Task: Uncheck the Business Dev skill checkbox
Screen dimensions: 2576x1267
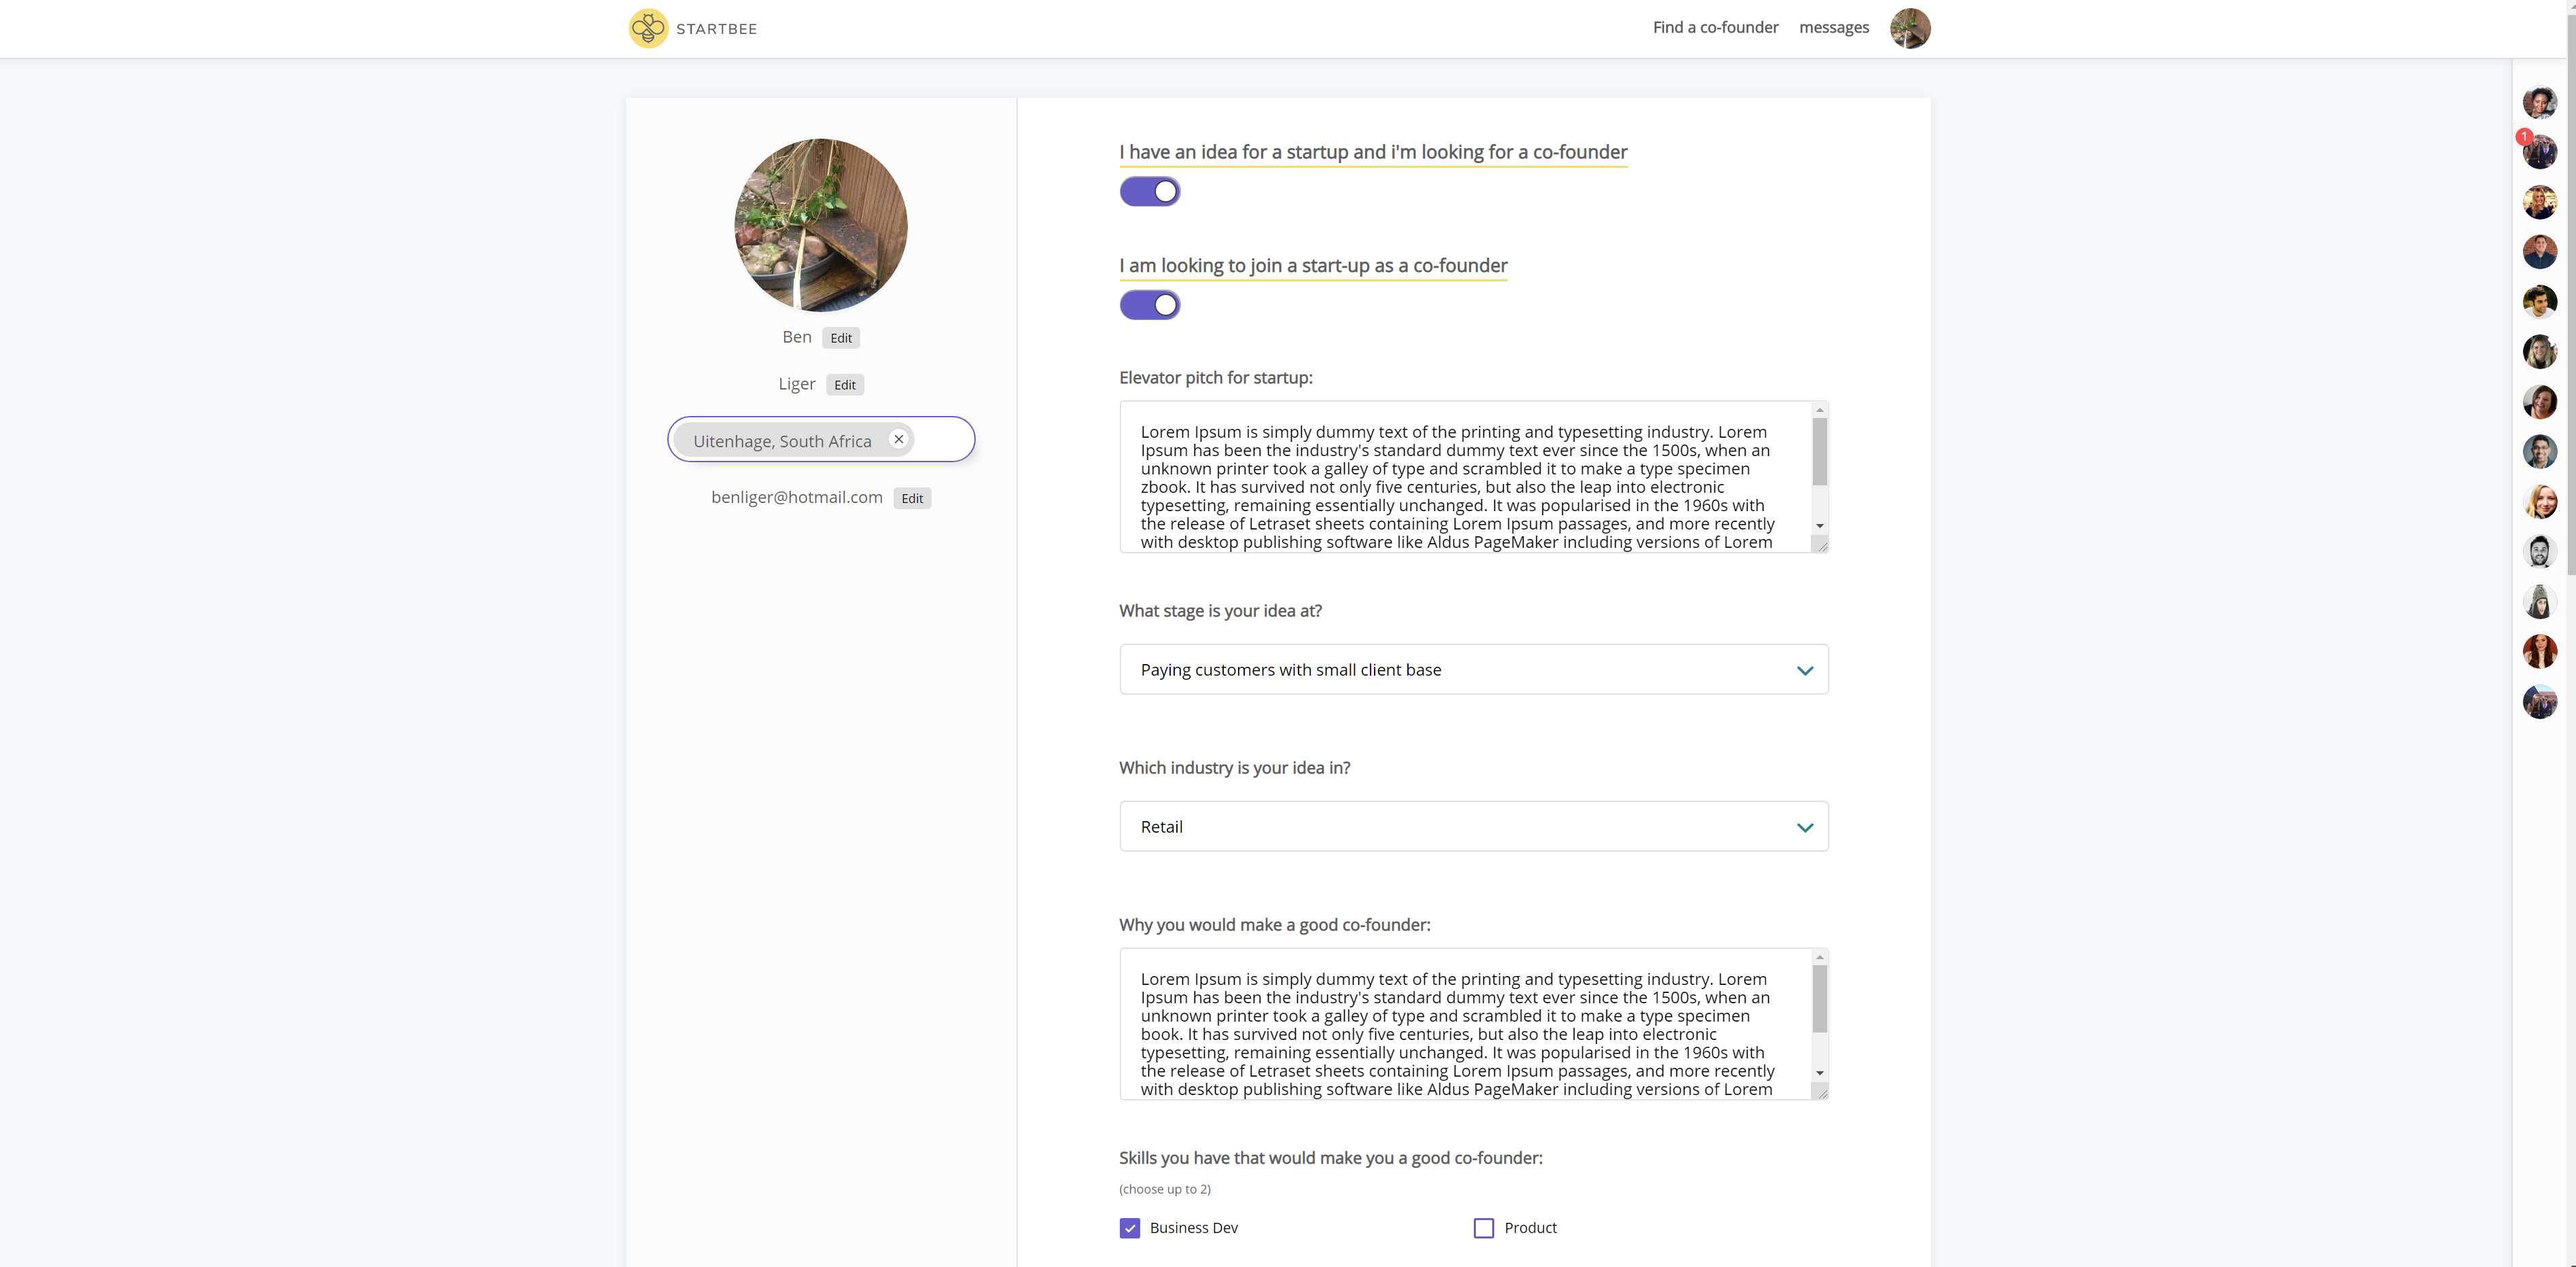Action: (x=1129, y=1228)
